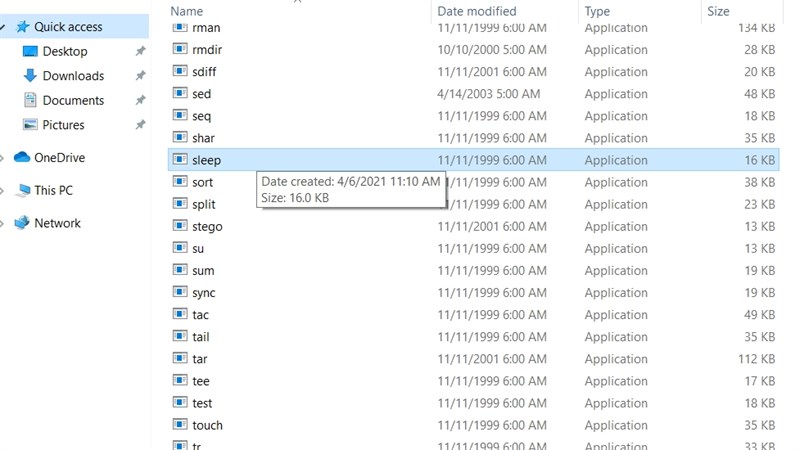Click the 48 KB size of sed
Viewport: 800px width, 450px height.
coord(759,94)
